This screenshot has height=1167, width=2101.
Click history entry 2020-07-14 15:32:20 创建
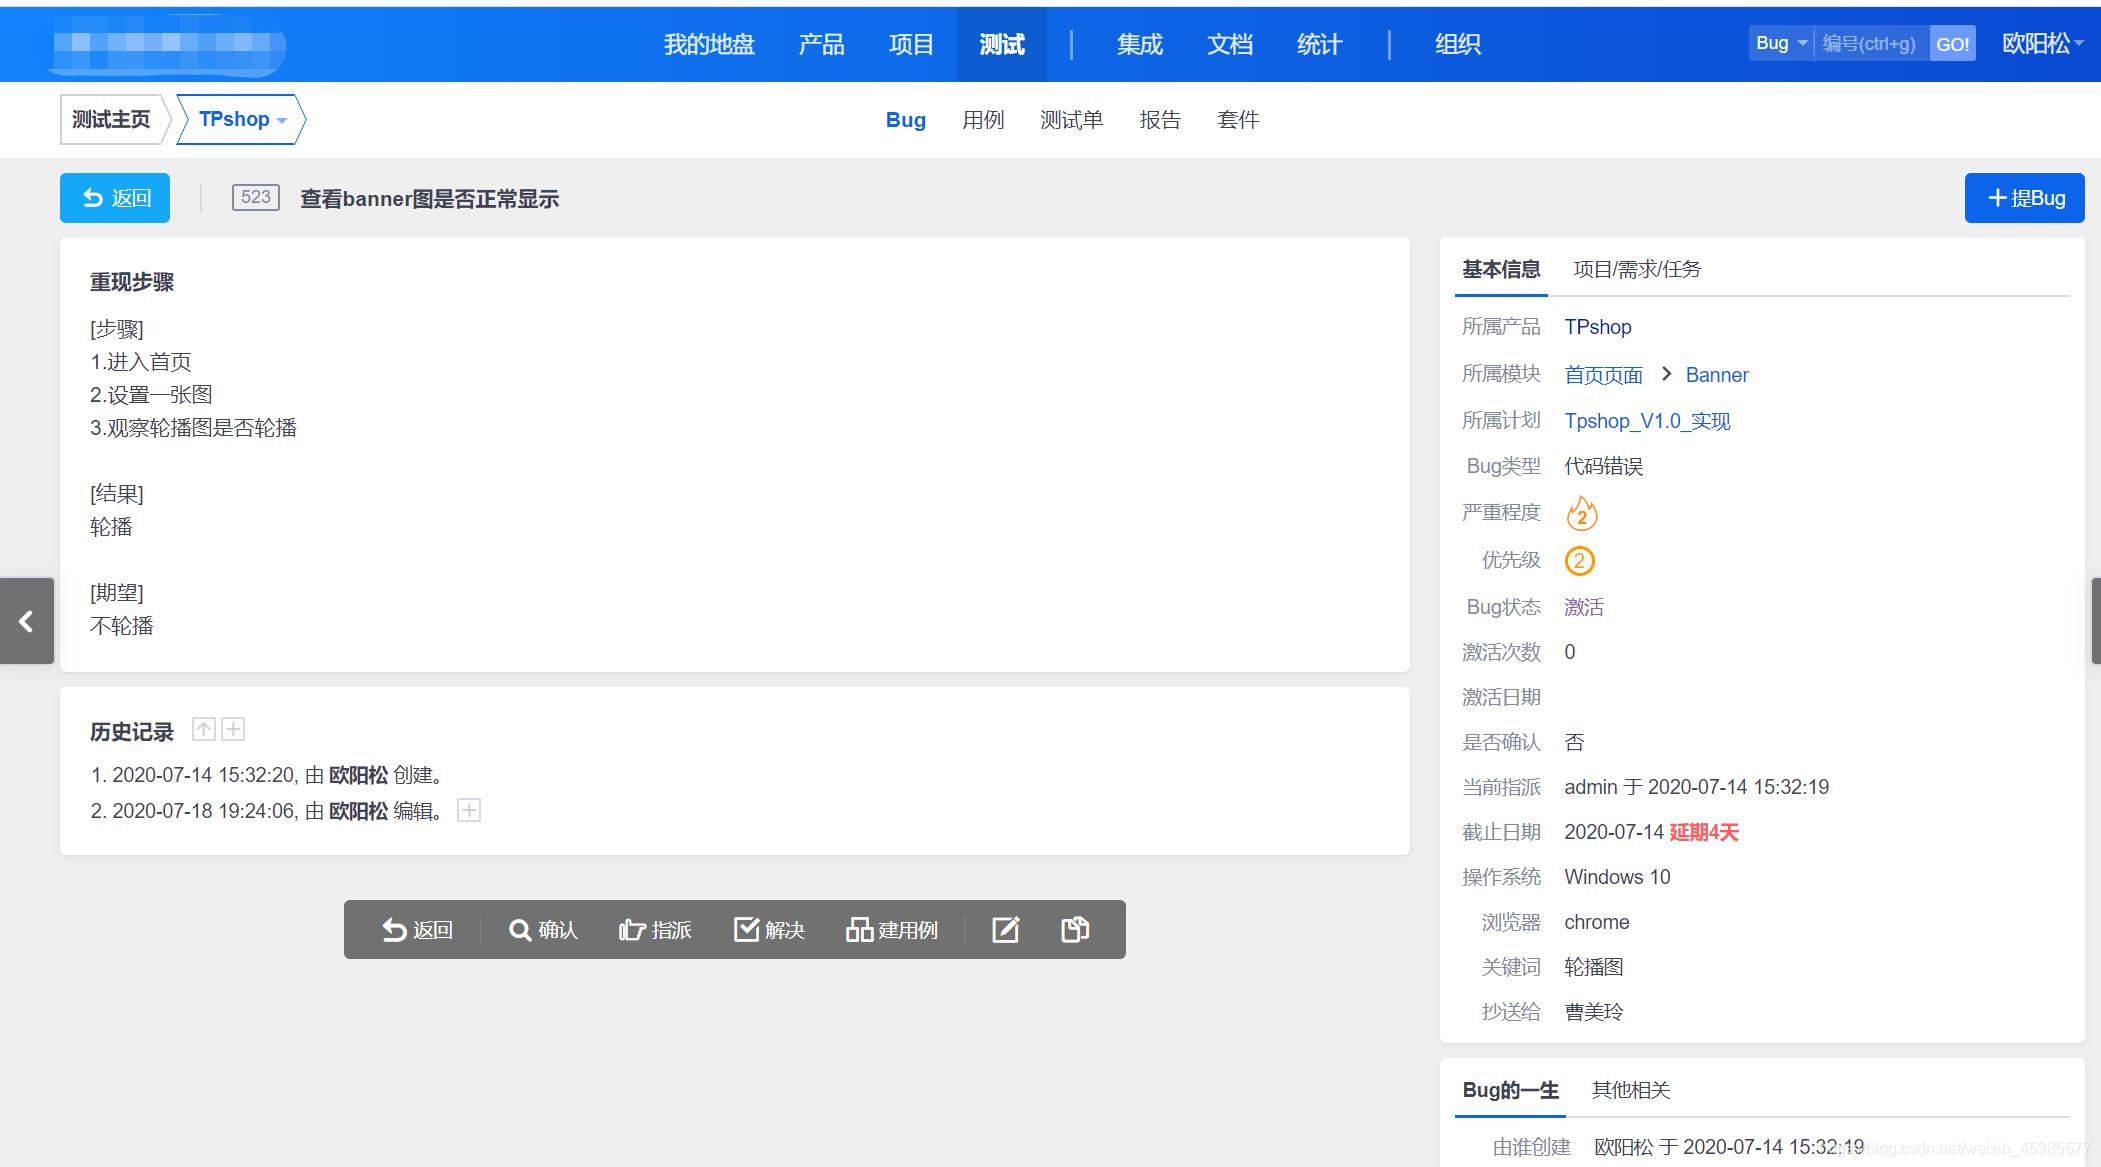(x=268, y=775)
